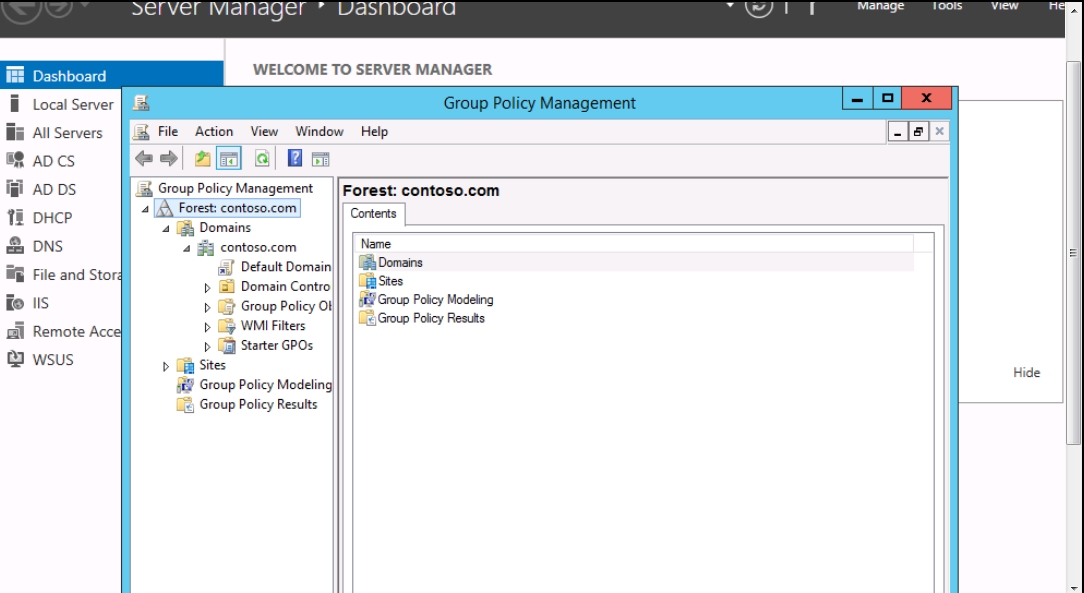Click the MMC console icon beside File menu
The image size is (1084, 593).
pyautogui.click(x=142, y=131)
